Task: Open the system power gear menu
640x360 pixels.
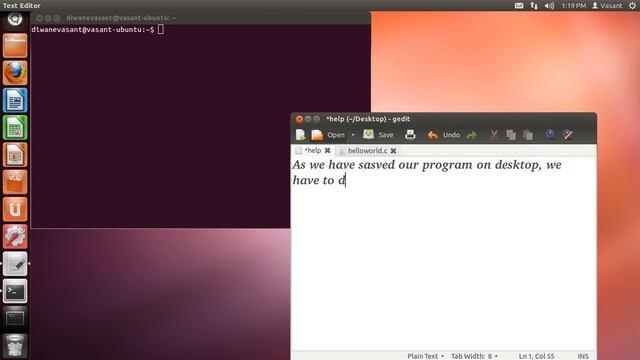Action: coord(632,5)
